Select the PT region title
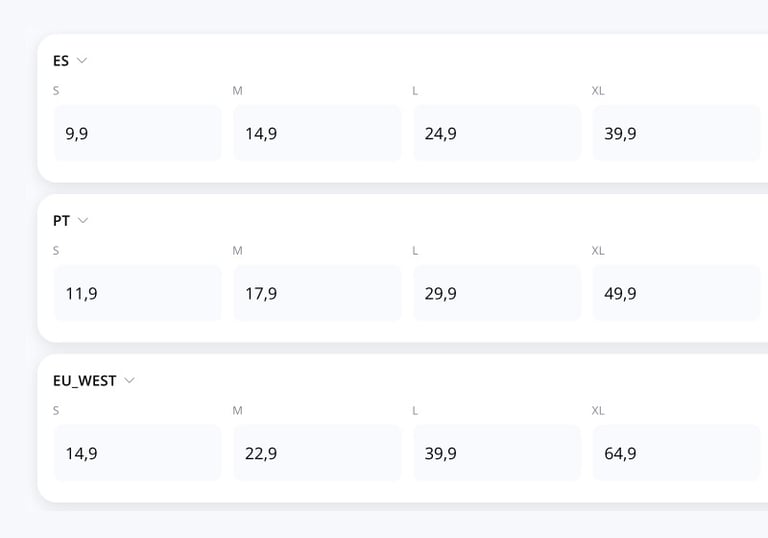This screenshot has width=768, height=538. [x=61, y=221]
